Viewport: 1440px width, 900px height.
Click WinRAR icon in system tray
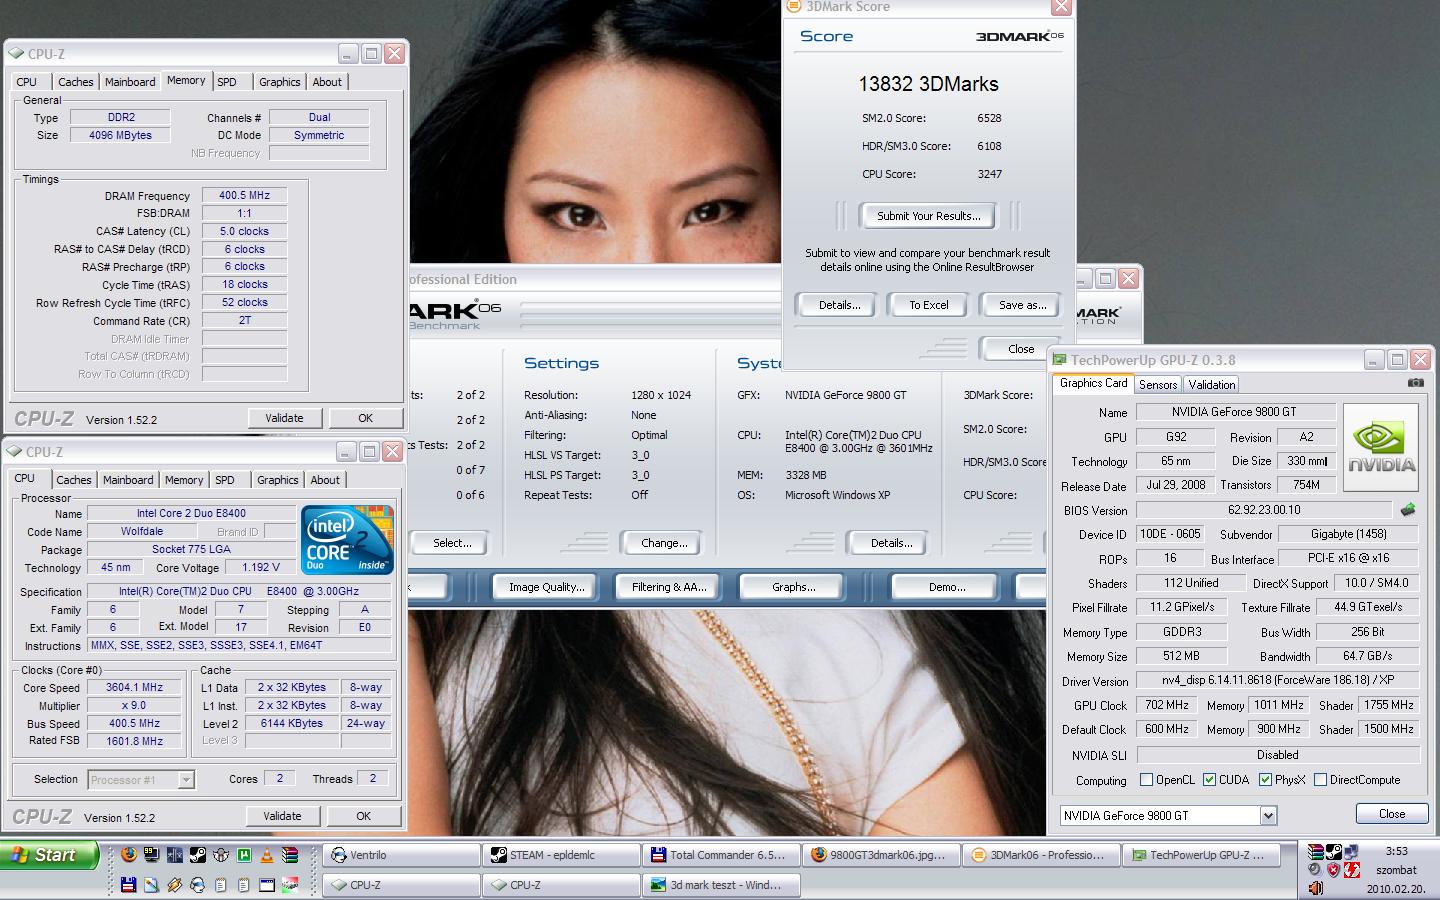tap(1316, 852)
